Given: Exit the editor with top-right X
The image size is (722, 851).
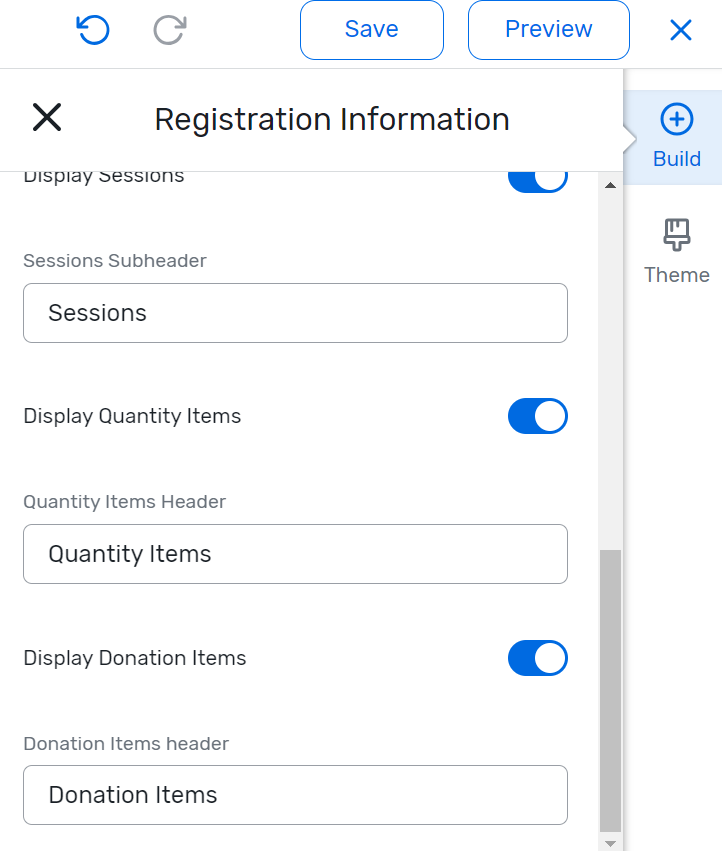Looking at the screenshot, I should click(x=680, y=30).
